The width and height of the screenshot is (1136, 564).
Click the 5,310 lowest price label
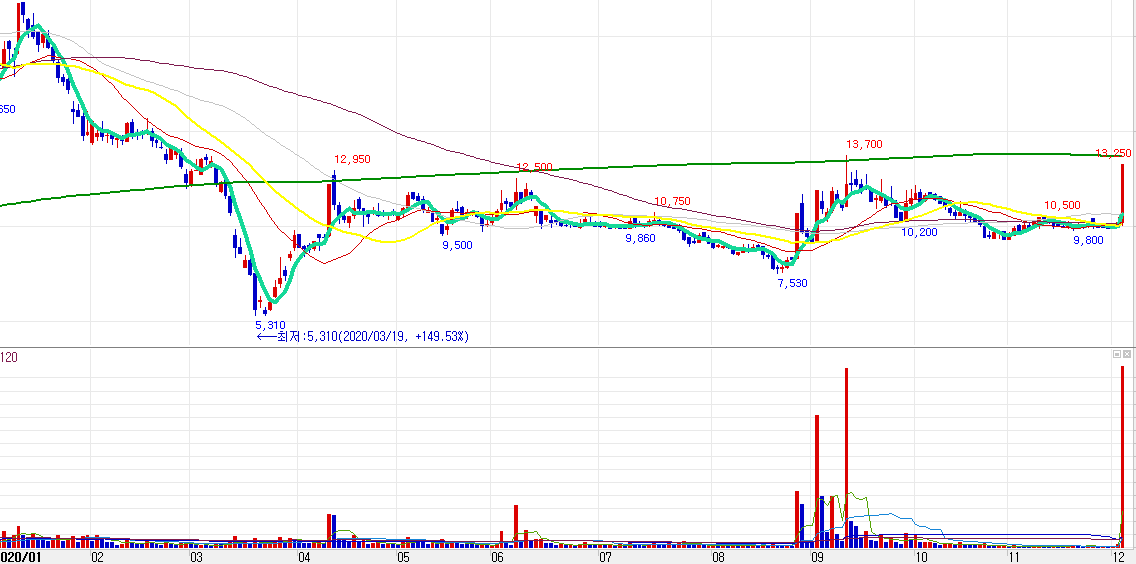(x=270, y=325)
